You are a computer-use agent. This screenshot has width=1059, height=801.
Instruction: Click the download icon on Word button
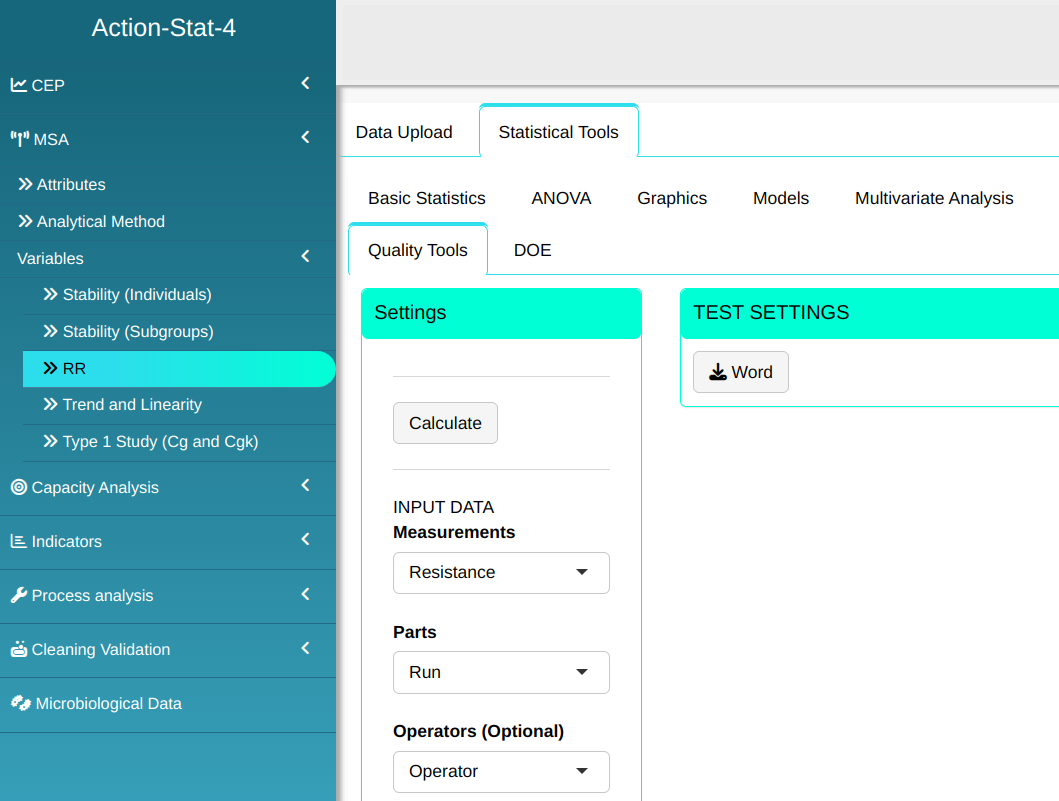pyautogui.click(x=718, y=372)
